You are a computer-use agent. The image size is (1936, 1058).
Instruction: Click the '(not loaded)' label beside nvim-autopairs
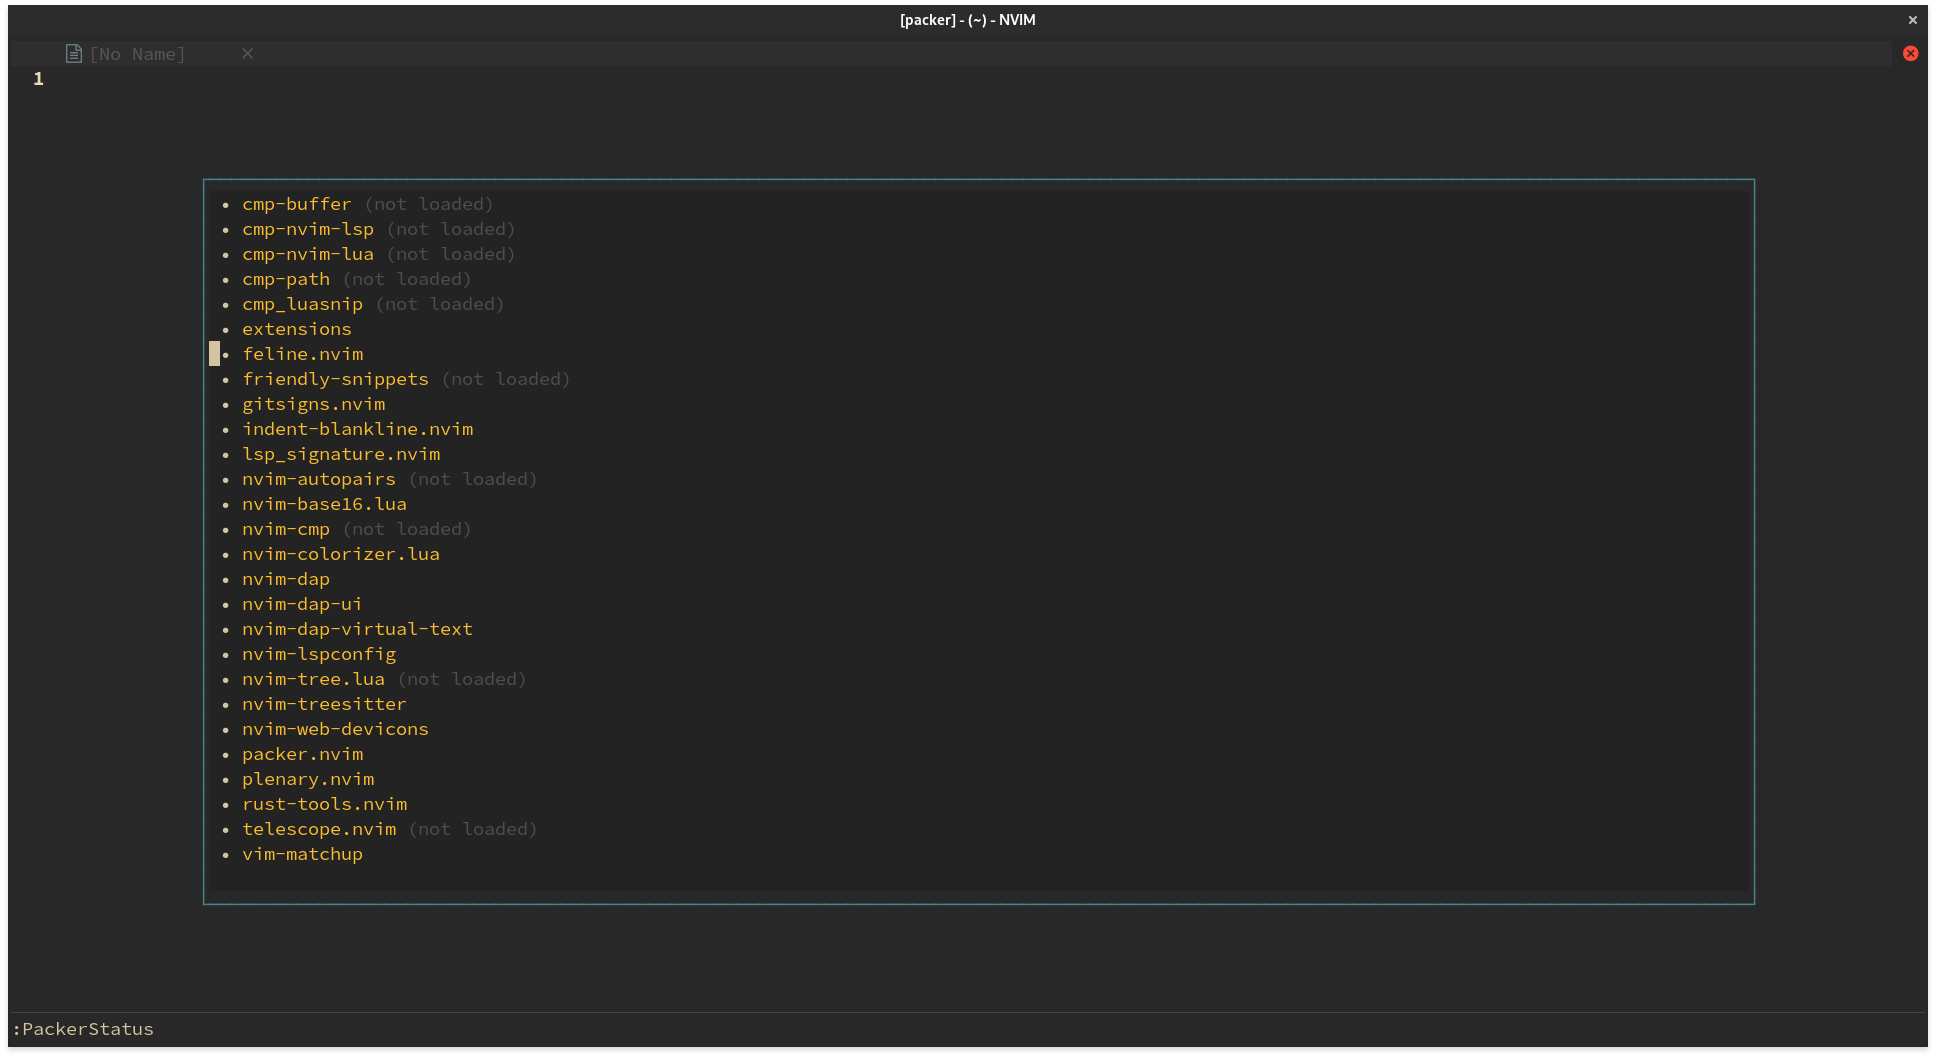[x=473, y=479]
